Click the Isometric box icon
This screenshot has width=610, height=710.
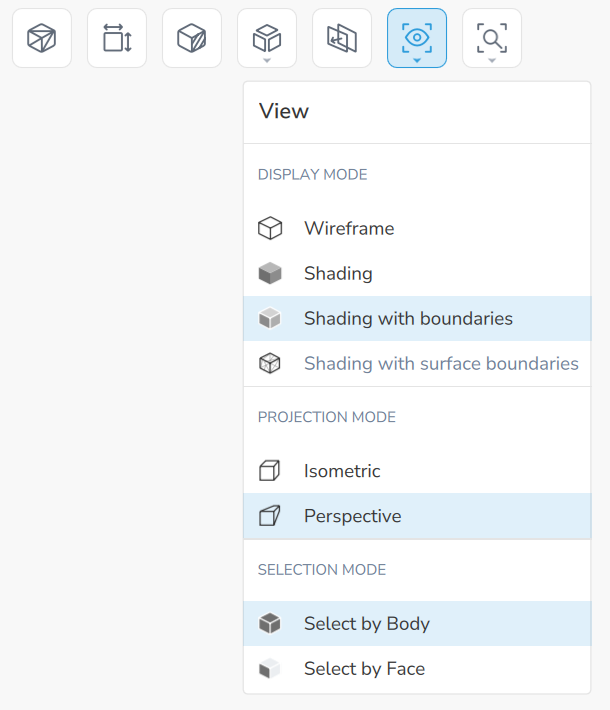(x=270, y=471)
